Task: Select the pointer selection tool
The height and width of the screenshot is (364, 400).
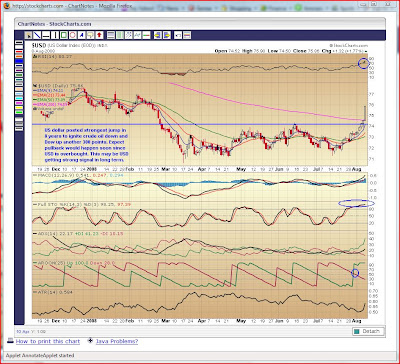Action: pyautogui.click(x=28, y=35)
